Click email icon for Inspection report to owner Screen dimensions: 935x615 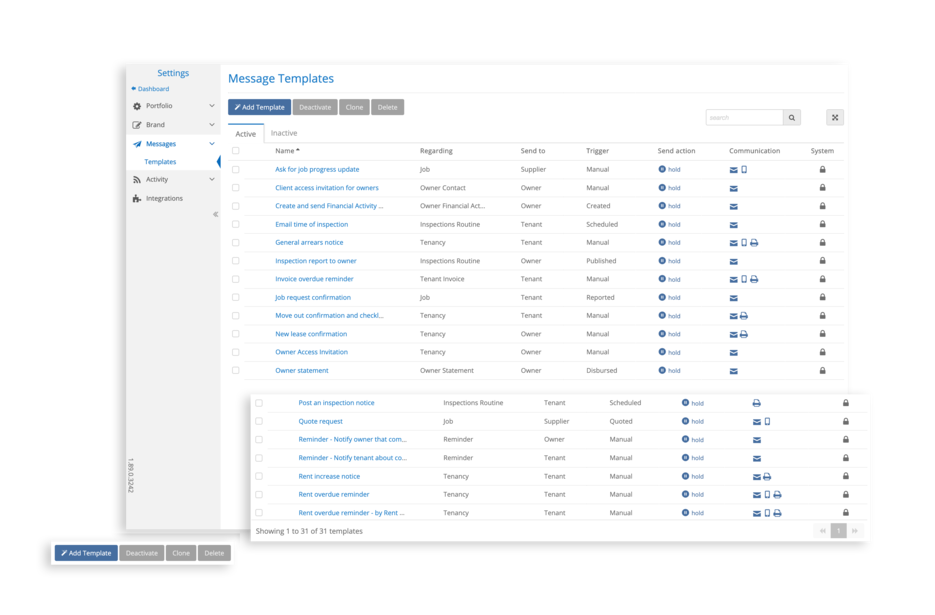coord(733,262)
